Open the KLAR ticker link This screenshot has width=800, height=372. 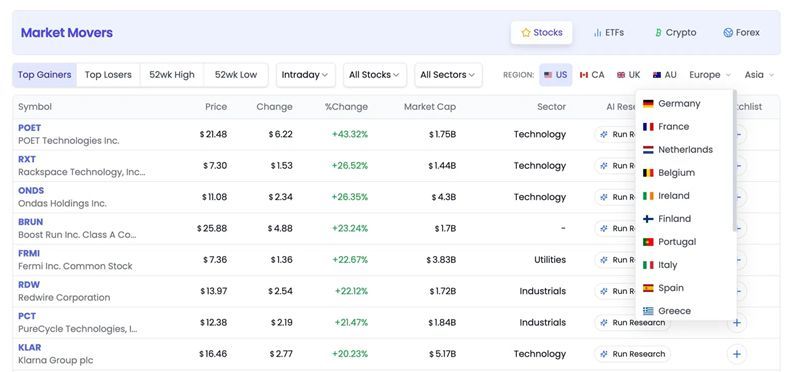point(30,348)
